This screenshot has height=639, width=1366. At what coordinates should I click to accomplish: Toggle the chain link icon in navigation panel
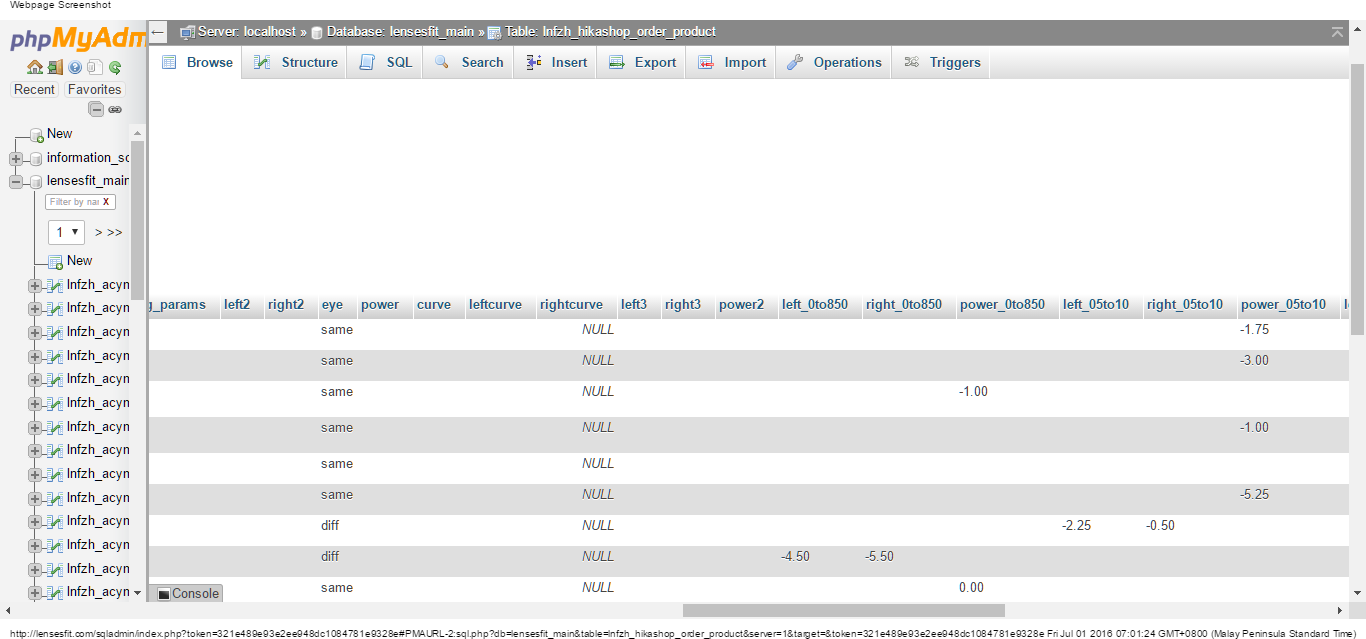115,110
